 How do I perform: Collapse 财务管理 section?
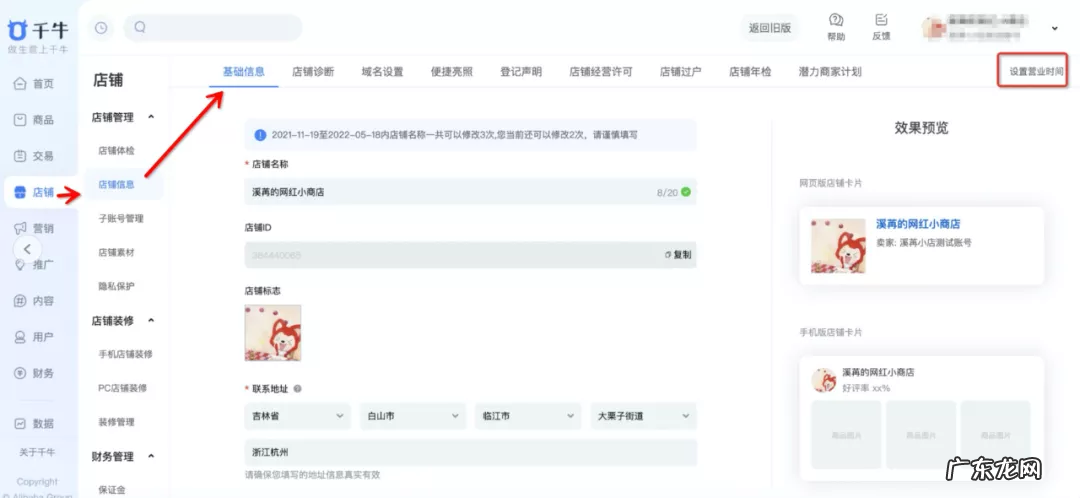(152, 456)
